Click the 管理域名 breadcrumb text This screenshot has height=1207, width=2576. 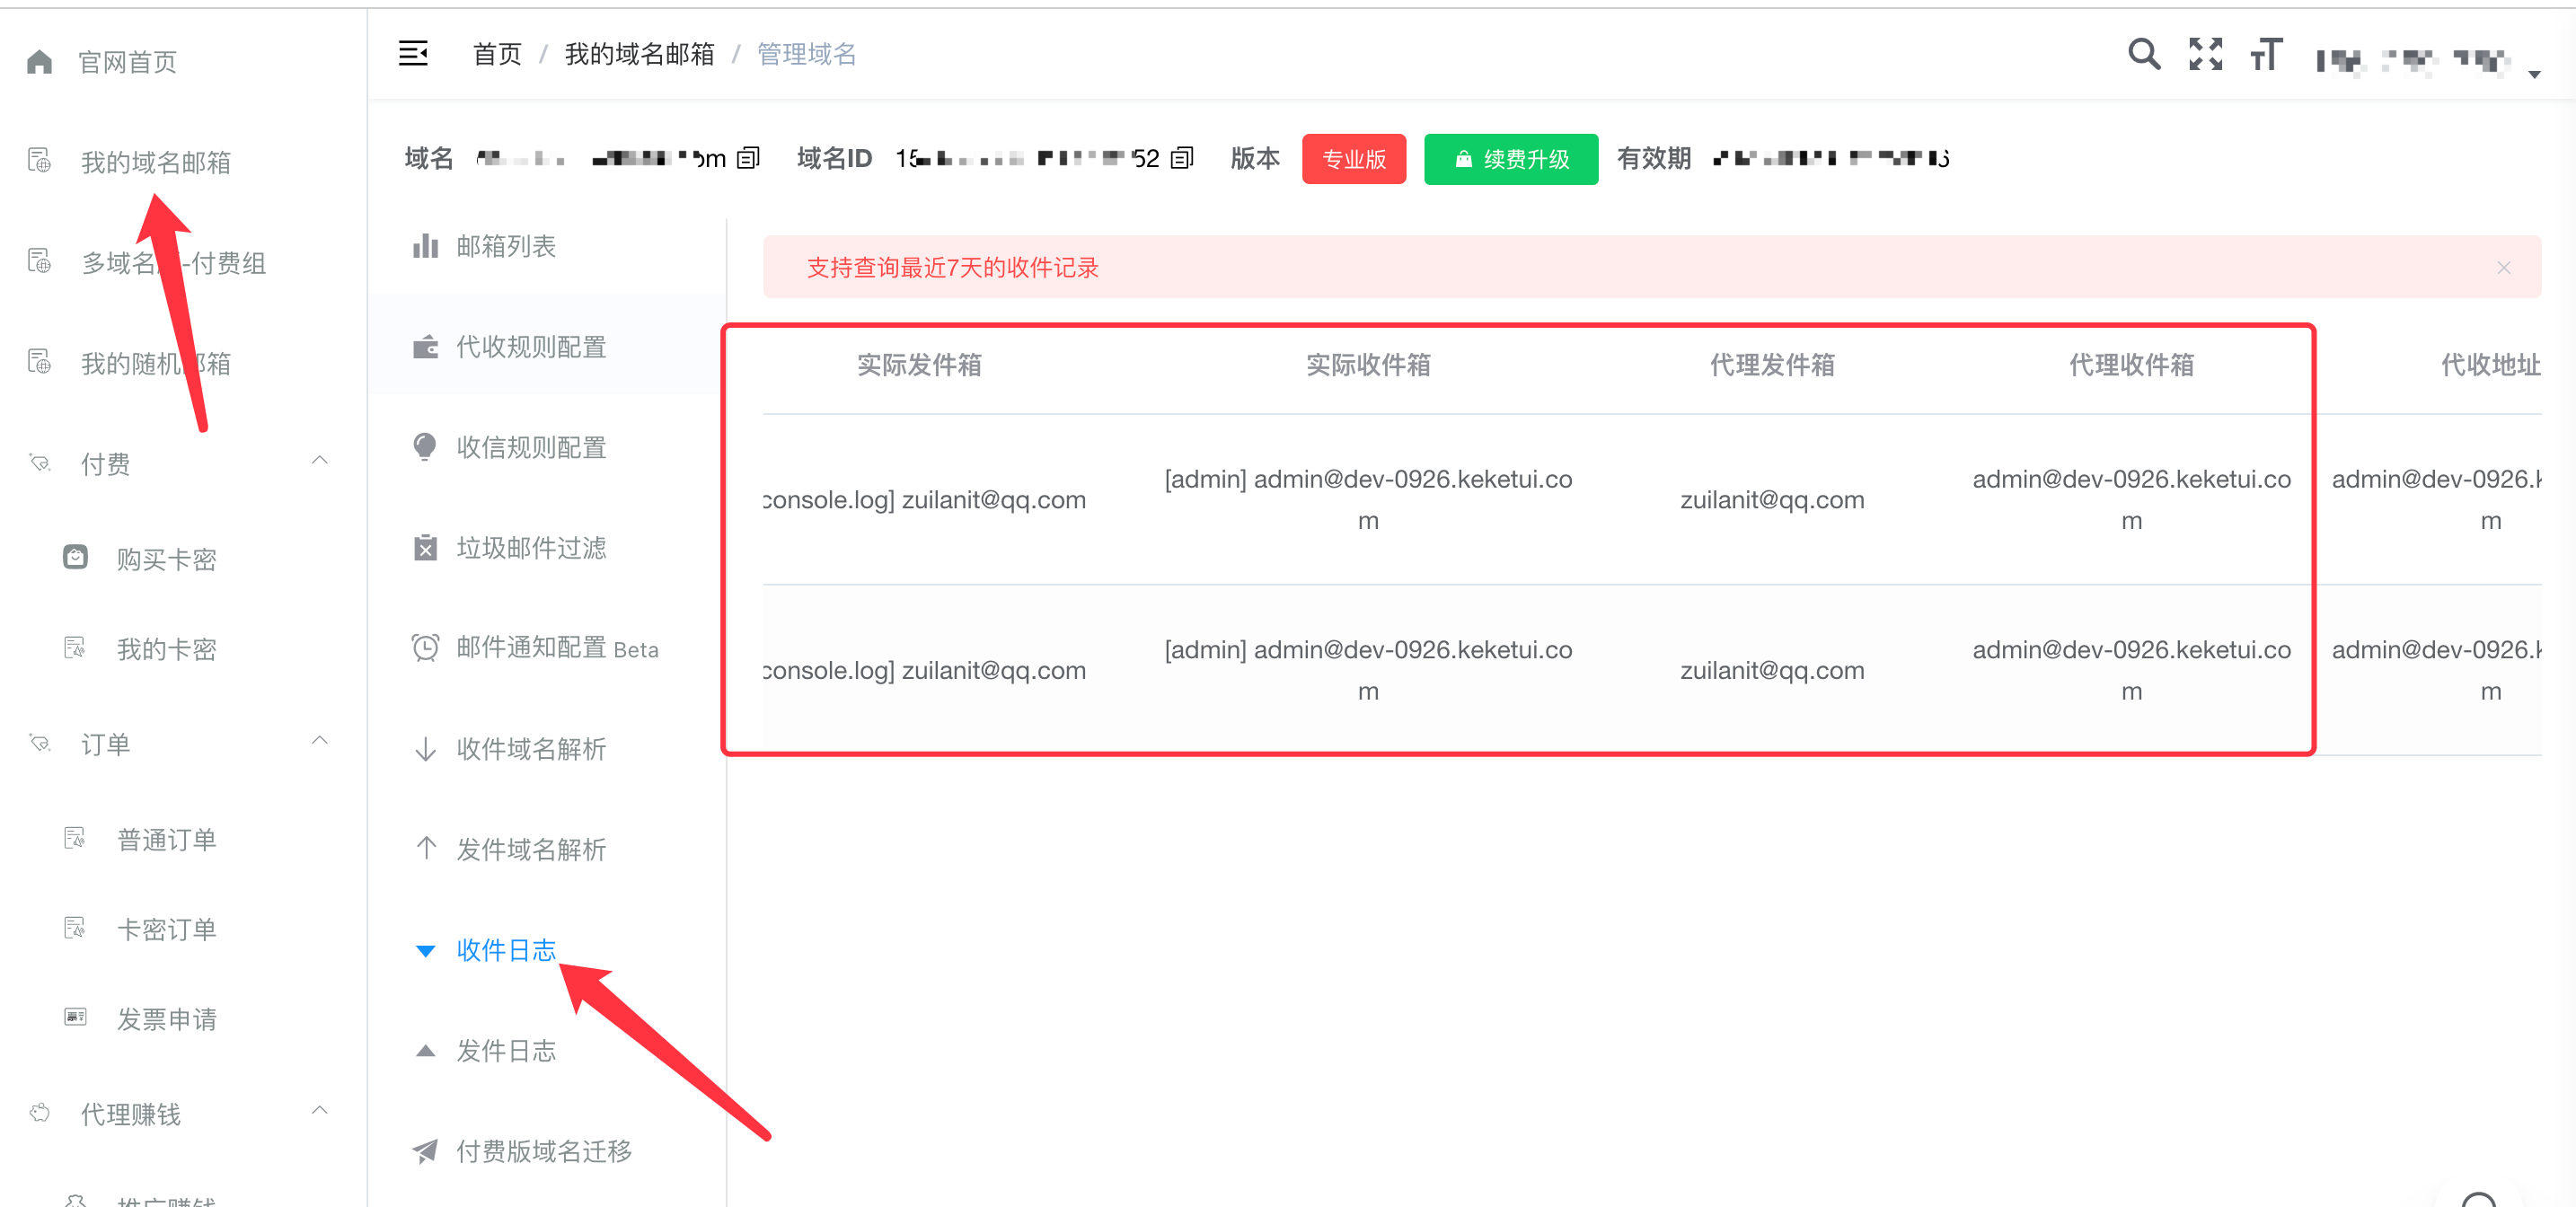(807, 54)
